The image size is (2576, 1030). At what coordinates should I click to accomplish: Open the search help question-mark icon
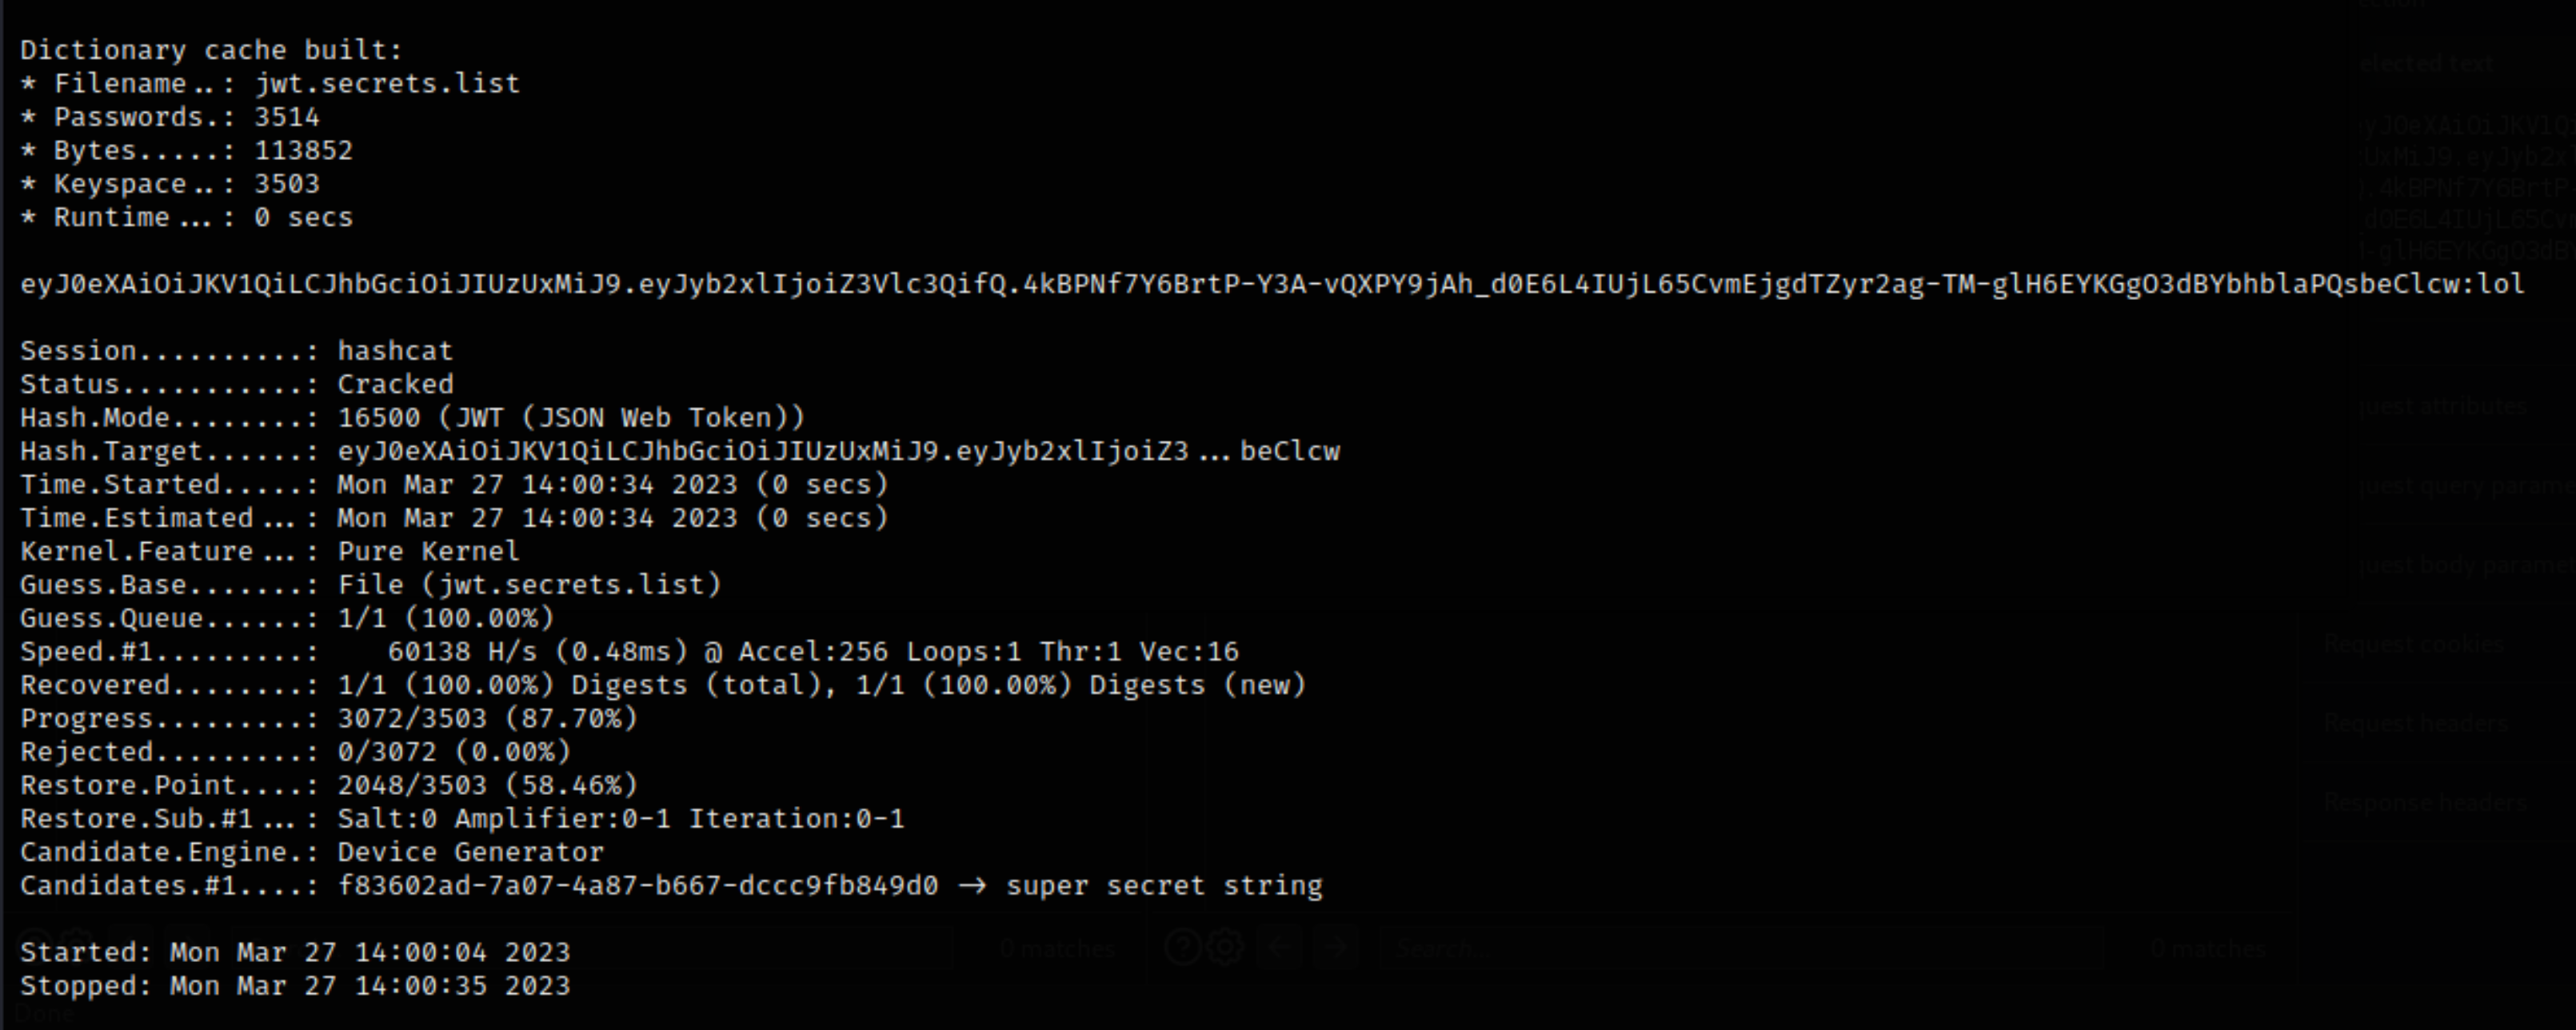1183,946
